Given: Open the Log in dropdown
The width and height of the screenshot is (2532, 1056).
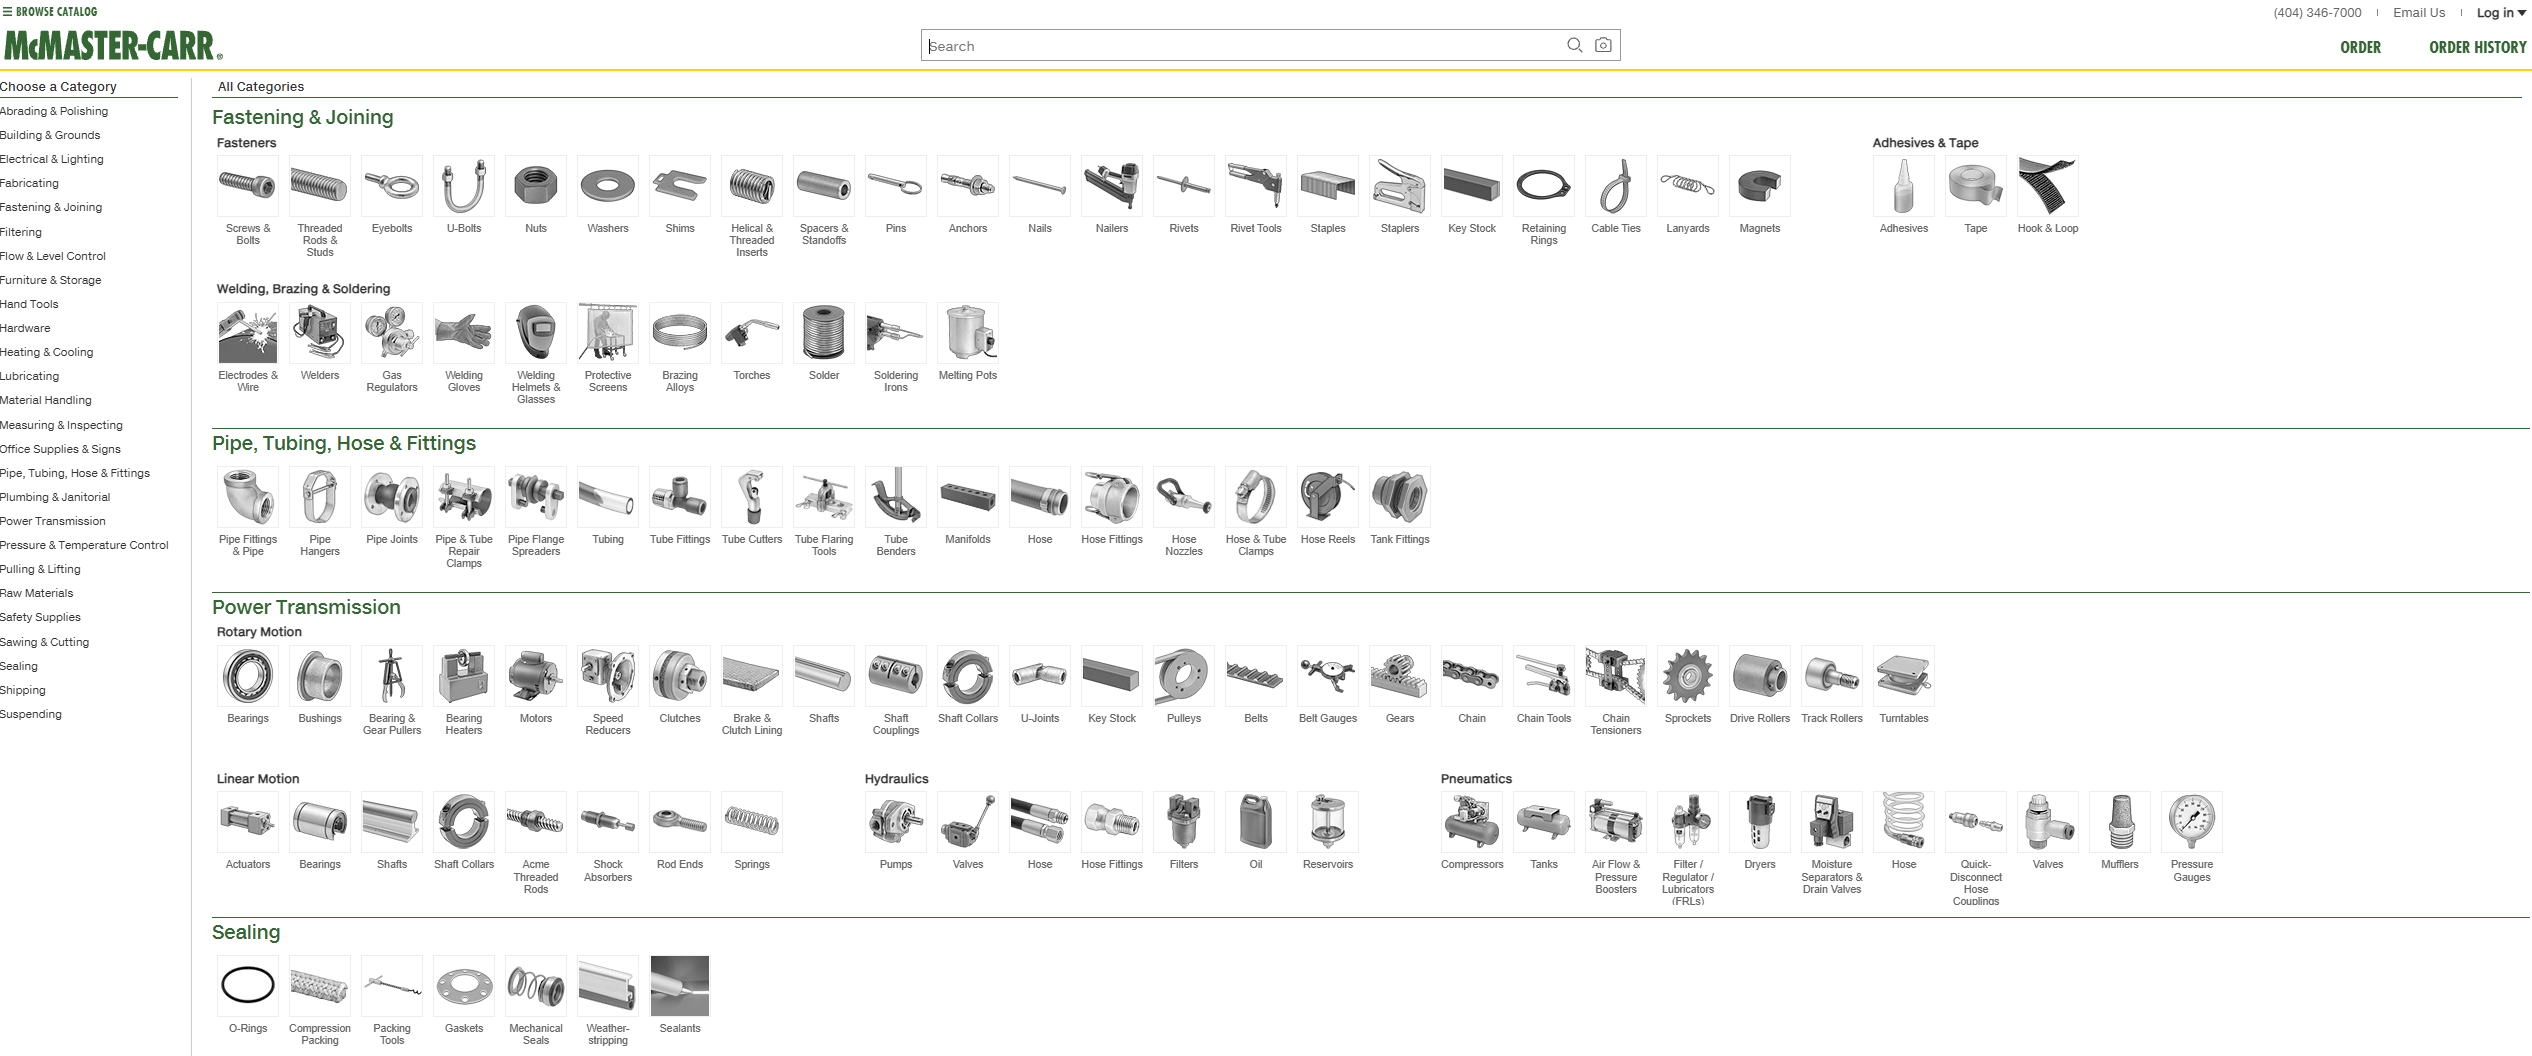Looking at the screenshot, I should pyautogui.click(x=2501, y=13).
